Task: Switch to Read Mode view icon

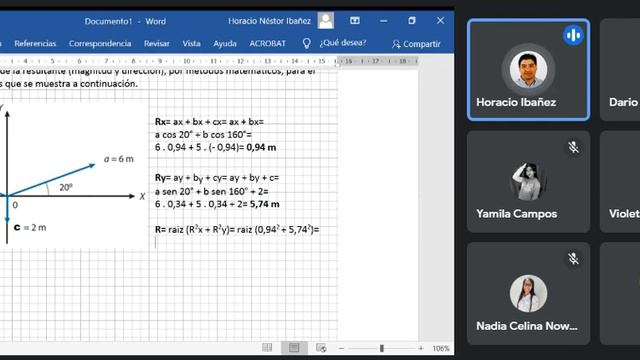Action: coord(267,348)
